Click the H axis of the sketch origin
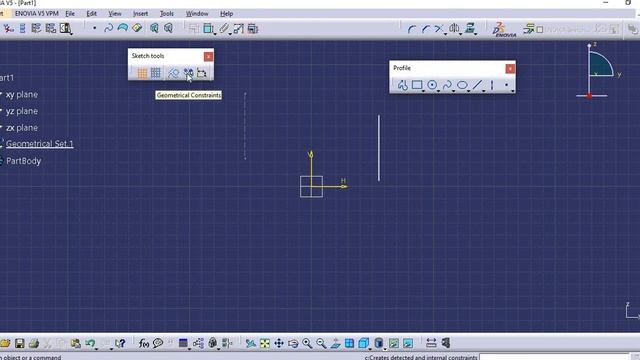Screen dimensions: 640x360 point(329,187)
